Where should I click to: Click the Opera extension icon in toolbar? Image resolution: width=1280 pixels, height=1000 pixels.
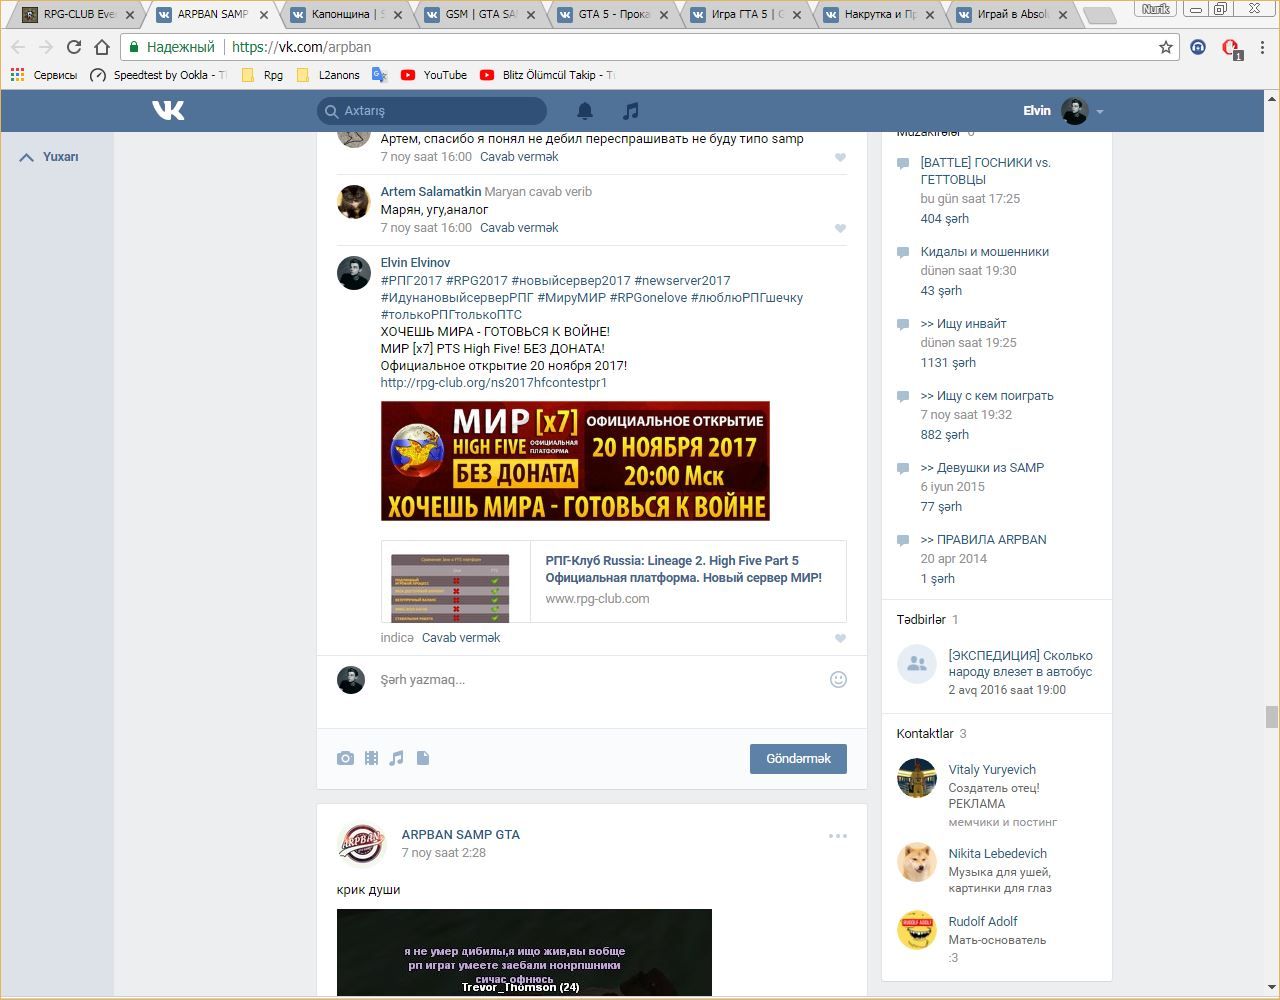(x=1230, y=48)
